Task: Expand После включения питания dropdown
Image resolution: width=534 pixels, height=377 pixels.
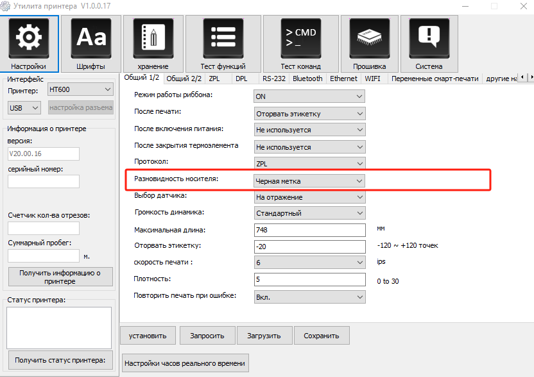Action: (x=309, y=130)
